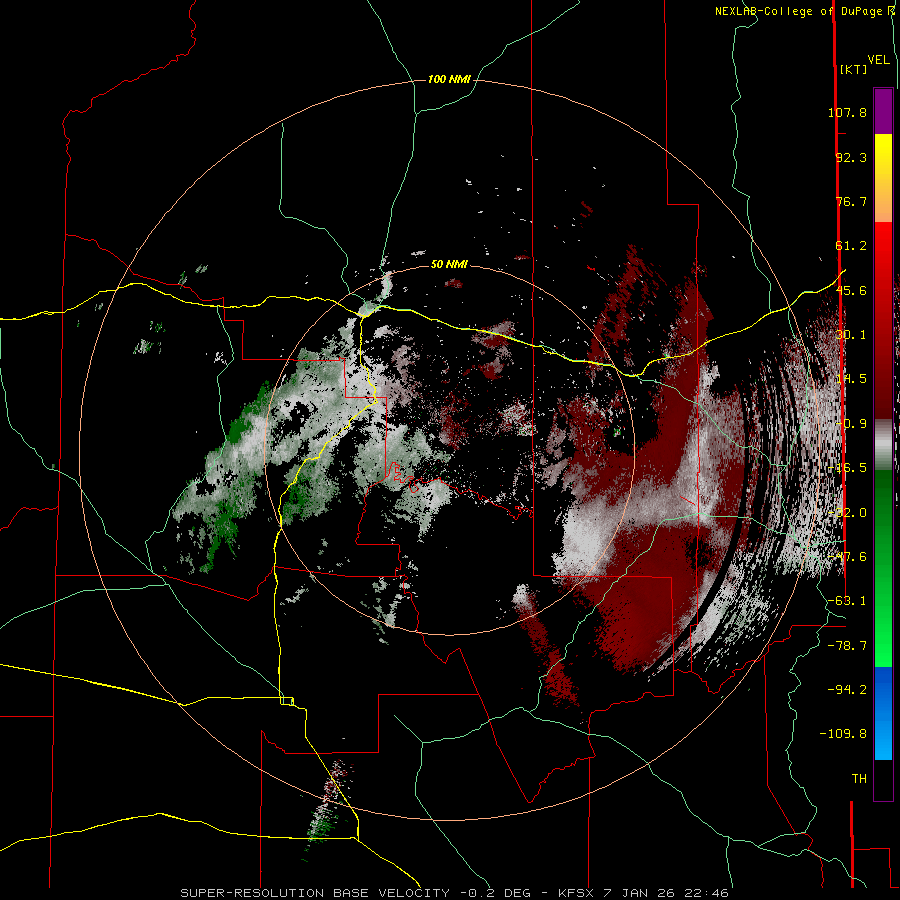The width and height of the screenshot is (900, 900).
Task: Click the 107.8 velocity scale value
Action: pos(847,112)
